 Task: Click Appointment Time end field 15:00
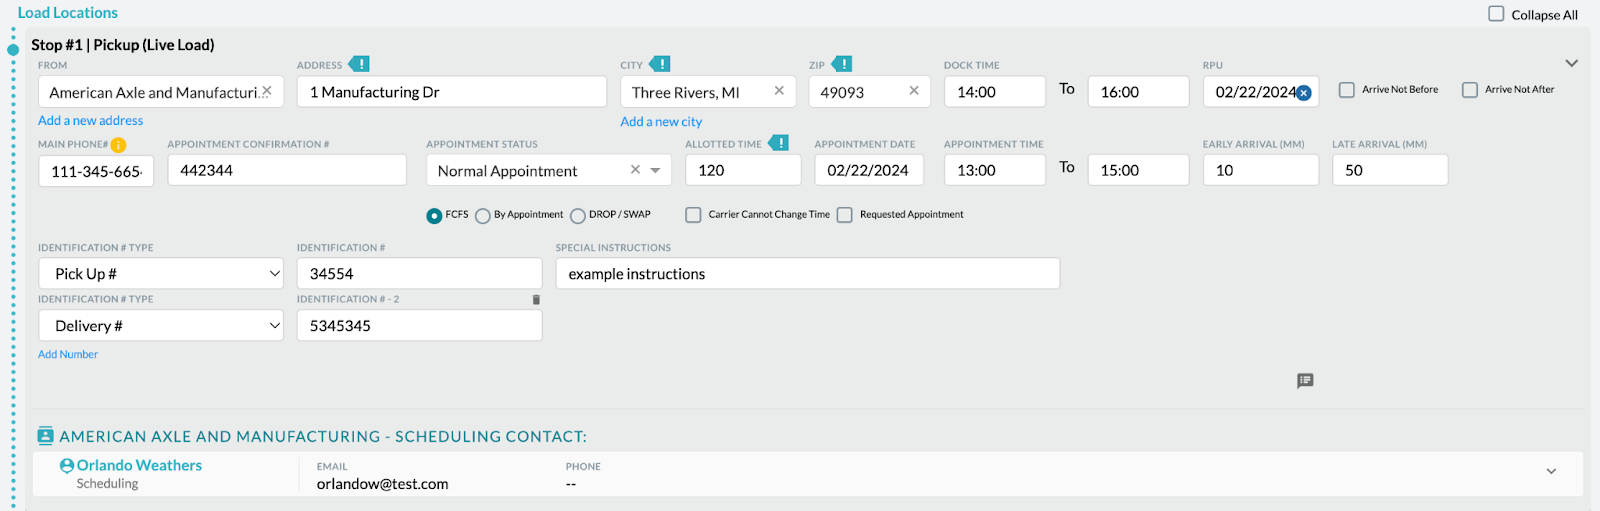[x=1139, y=170]
